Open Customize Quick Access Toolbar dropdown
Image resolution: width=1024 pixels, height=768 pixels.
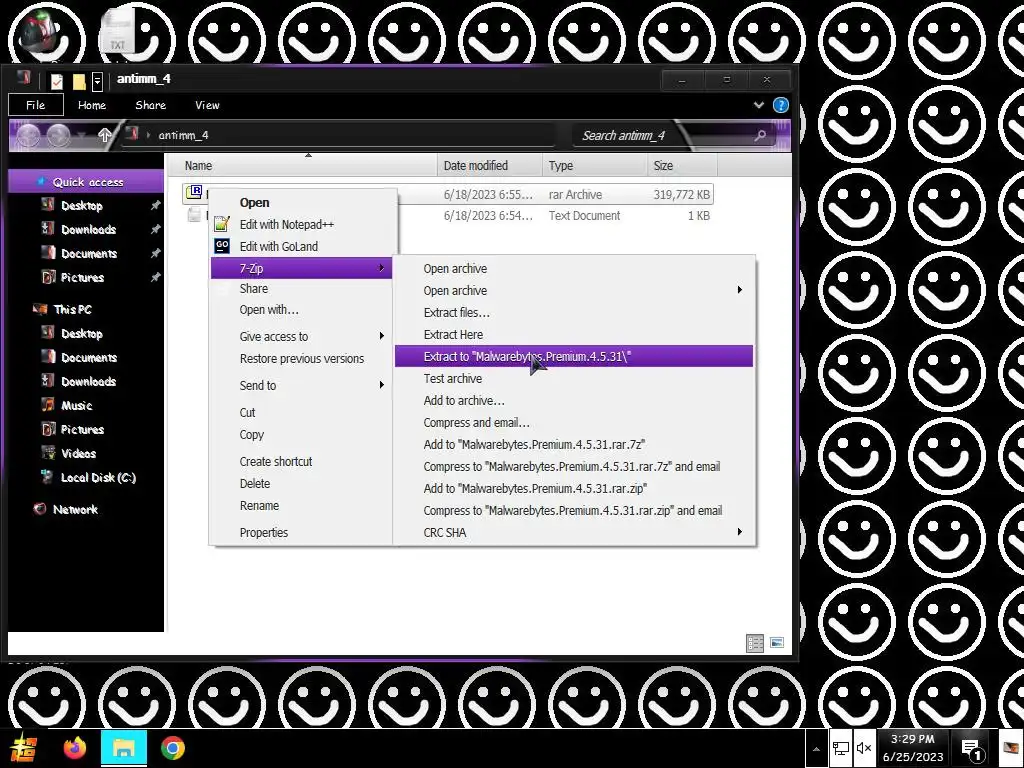click(97, 81)
